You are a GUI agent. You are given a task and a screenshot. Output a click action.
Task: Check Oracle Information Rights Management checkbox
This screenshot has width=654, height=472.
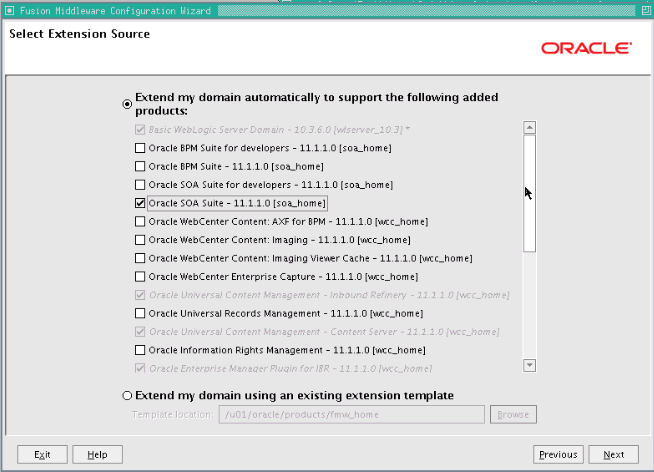click(140, 350)
